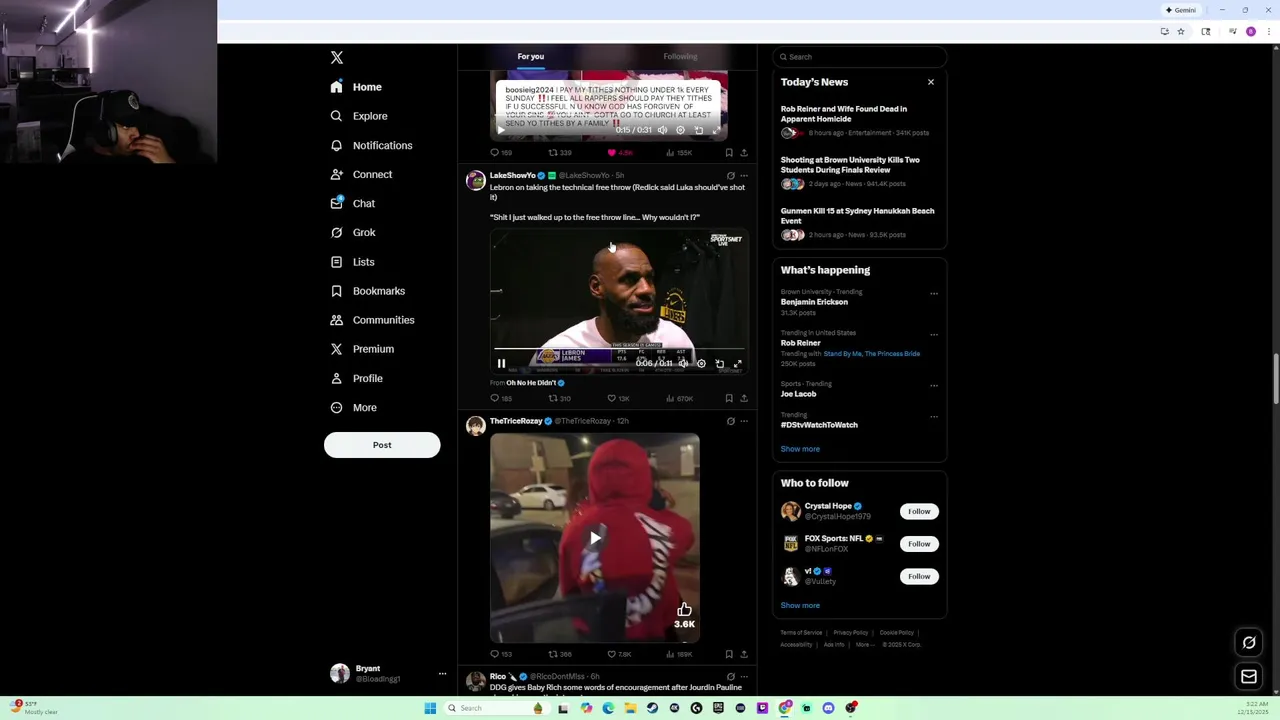Open more options for Rob Reiner trend

click(934, 334)
